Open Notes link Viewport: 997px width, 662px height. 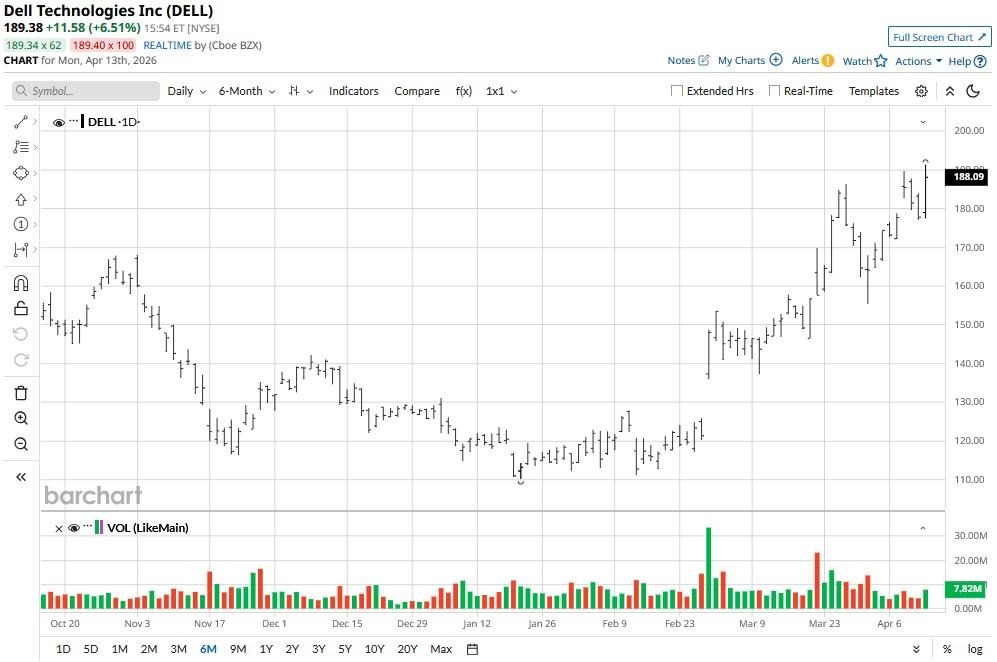(688, 60)
